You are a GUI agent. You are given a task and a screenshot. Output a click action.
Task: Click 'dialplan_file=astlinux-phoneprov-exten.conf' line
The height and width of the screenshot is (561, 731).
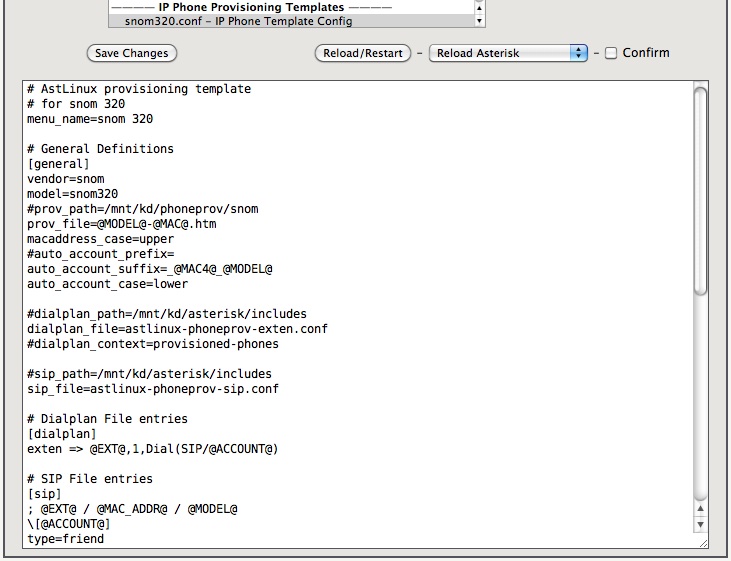click(x=178, y=329)
